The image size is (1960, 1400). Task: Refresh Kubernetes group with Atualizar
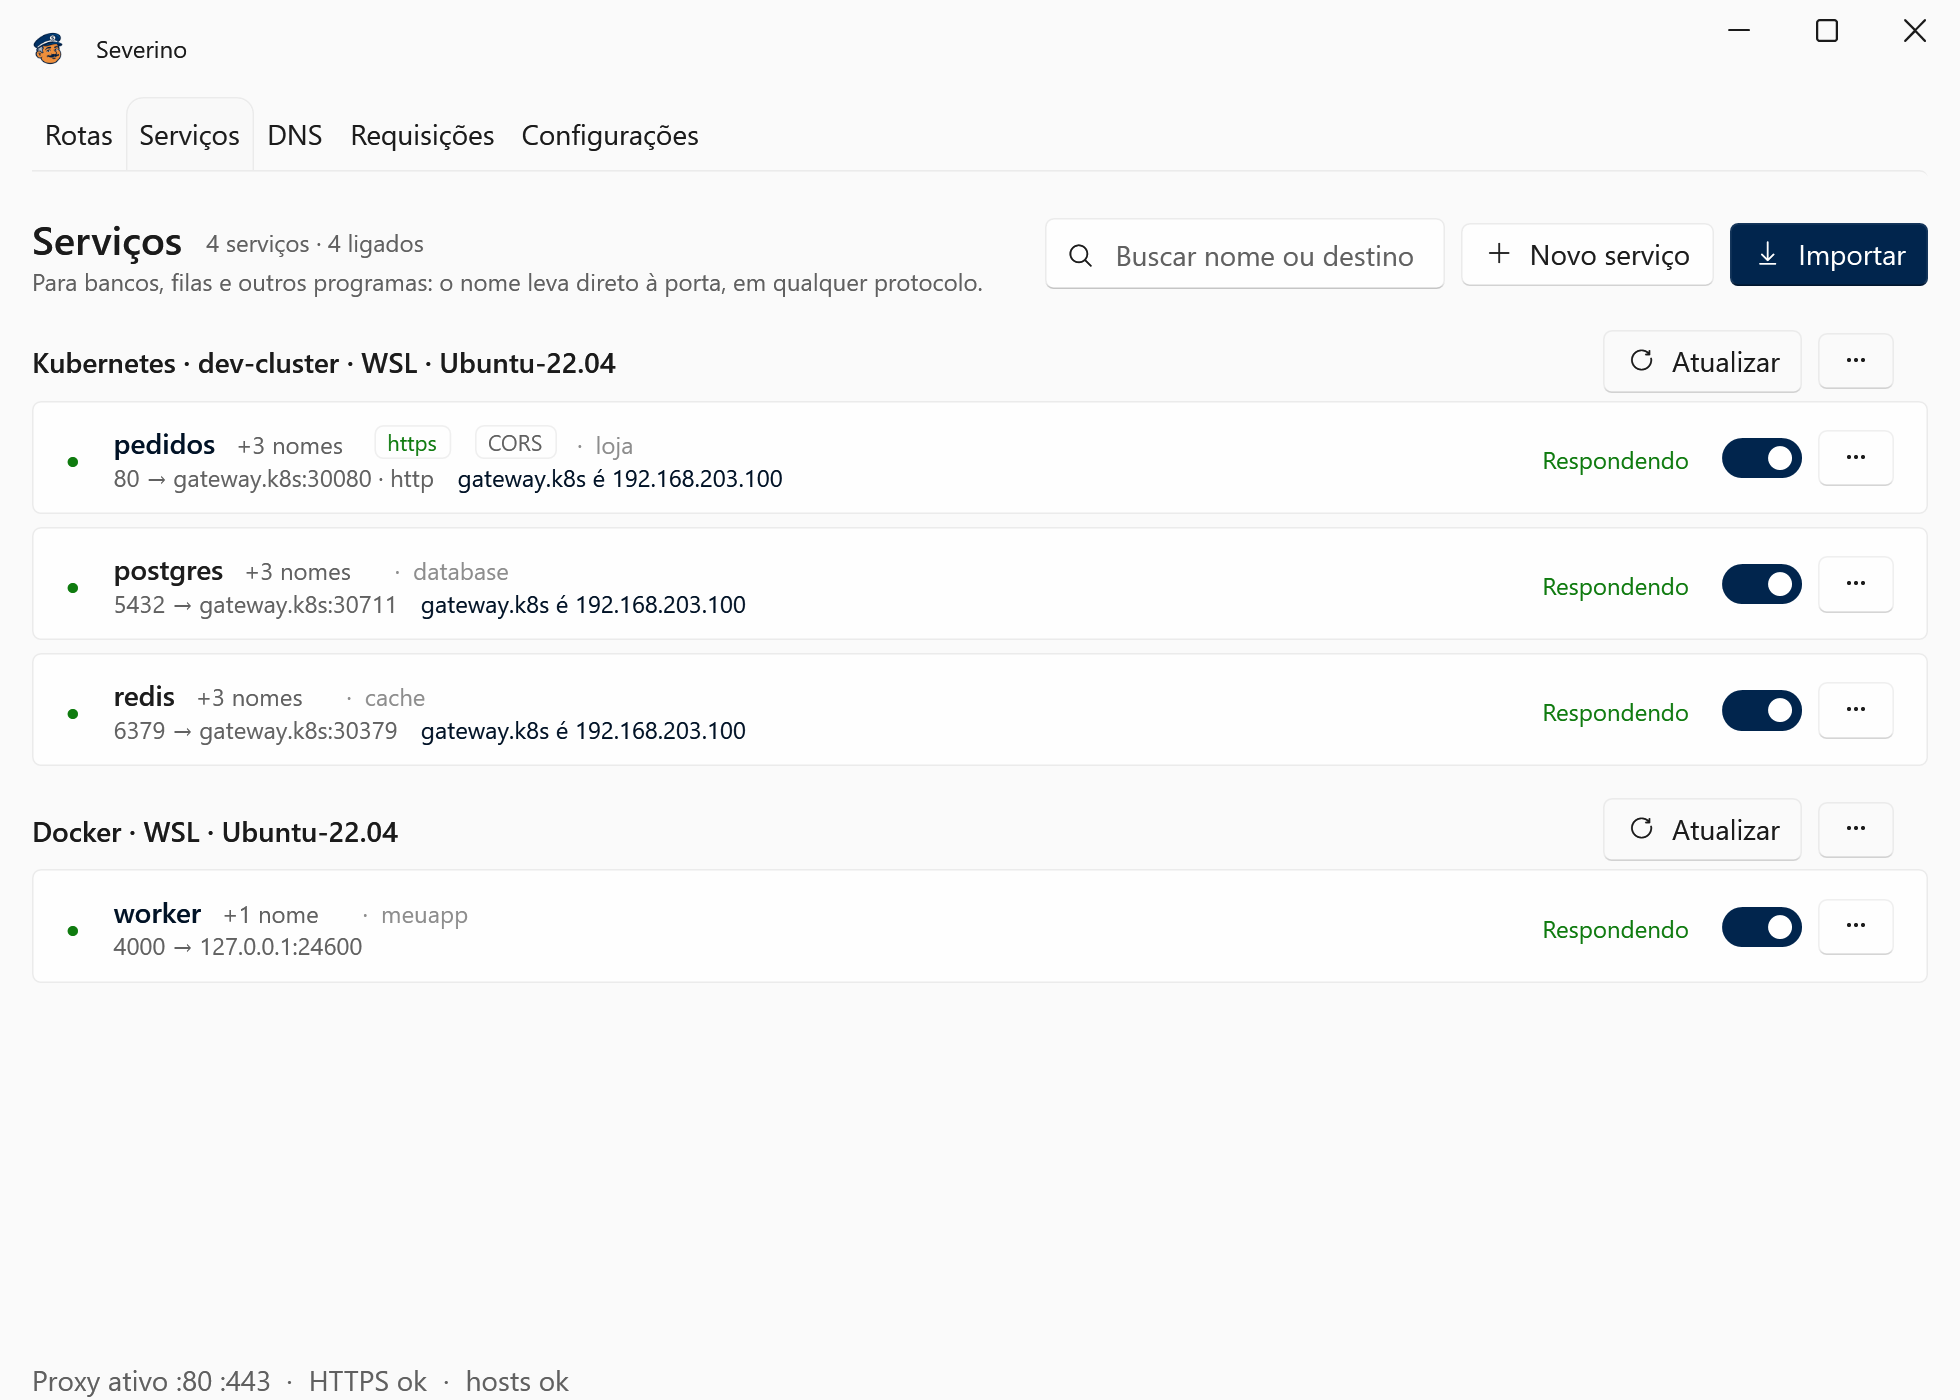tap(1702, 361)
